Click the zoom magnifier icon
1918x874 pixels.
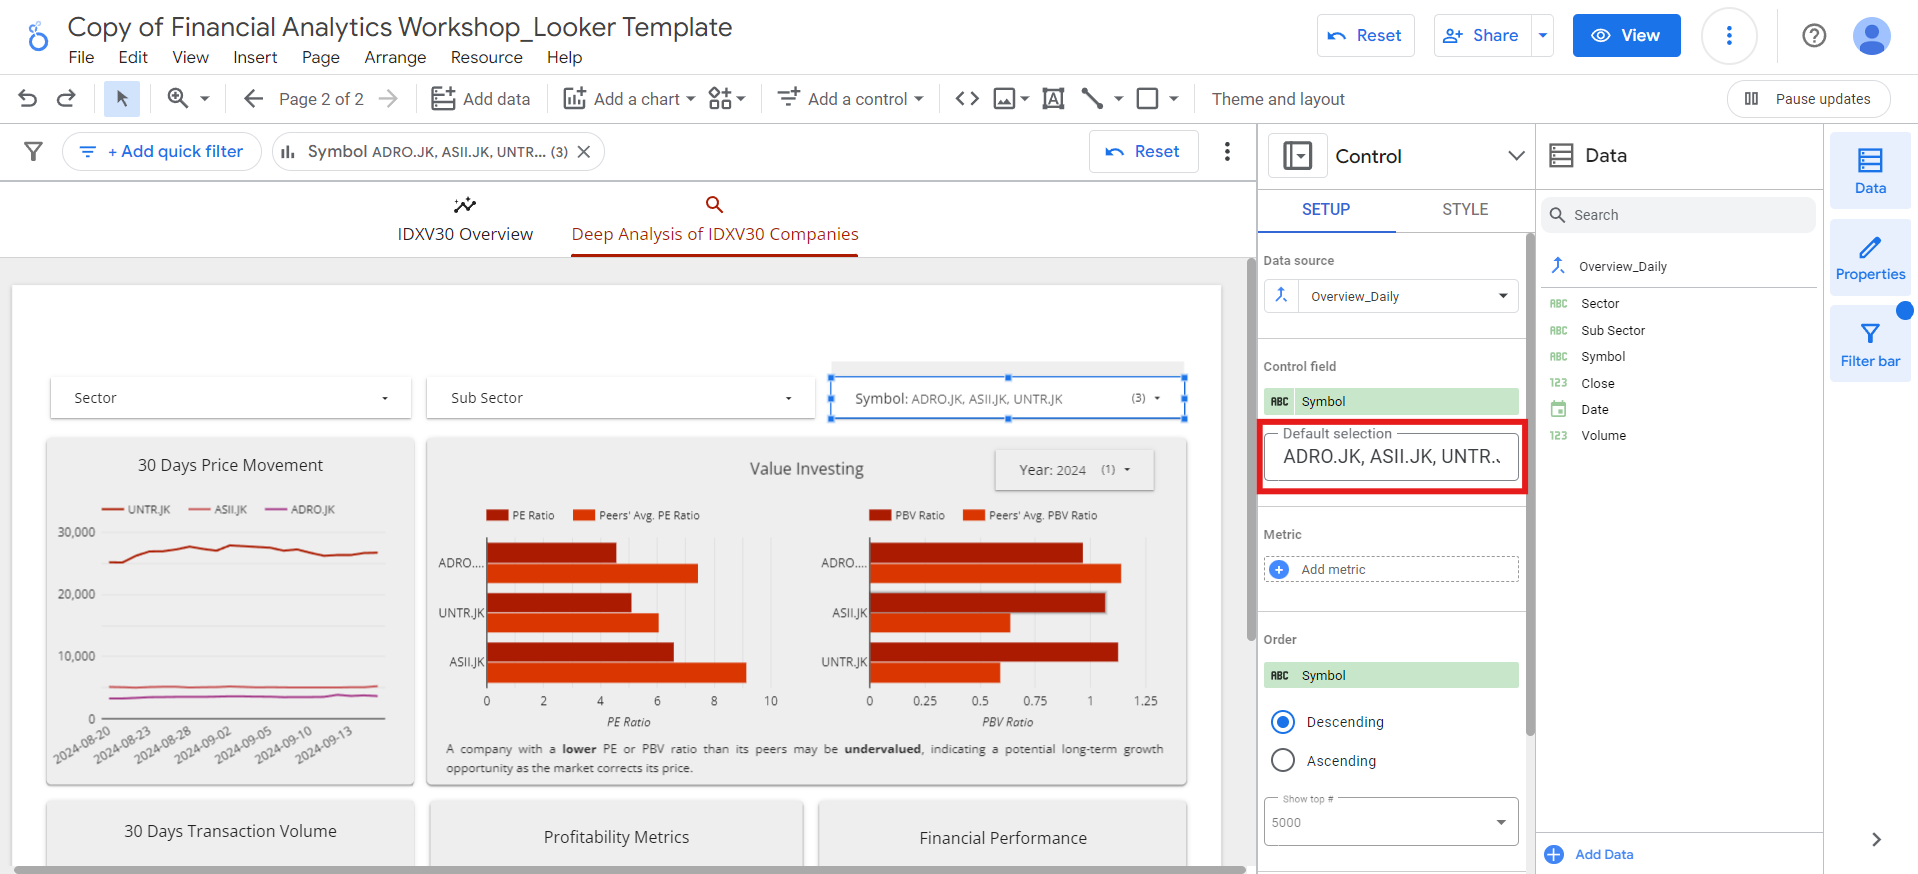[178, 98]
